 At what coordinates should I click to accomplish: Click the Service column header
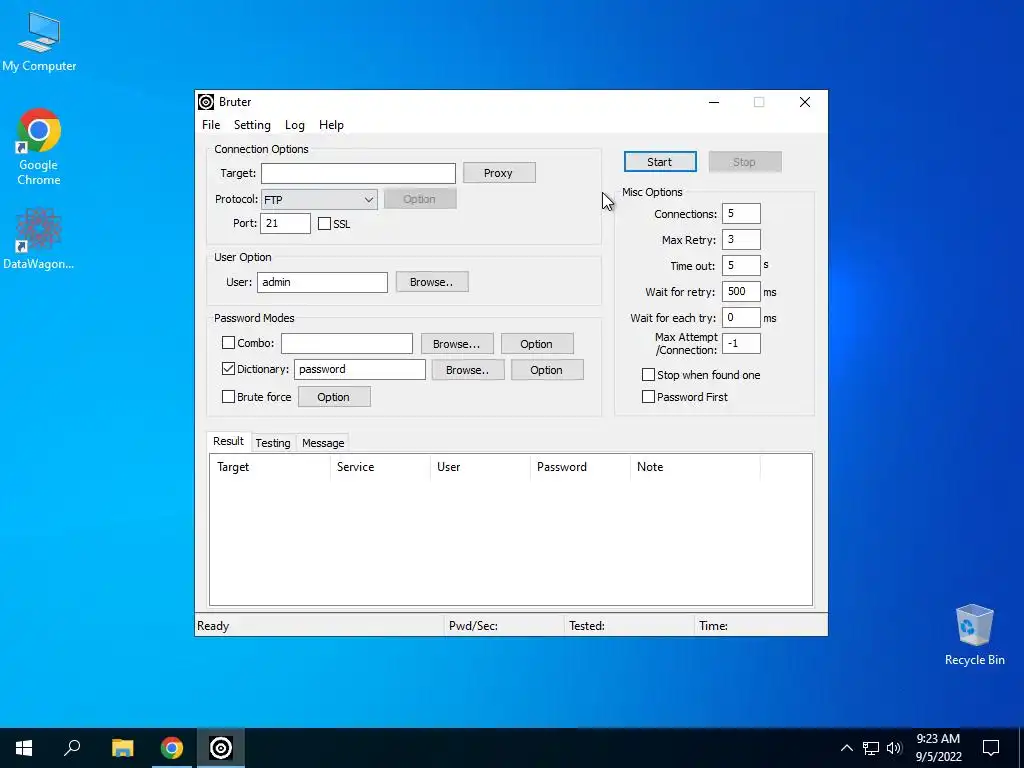[x=381, y=467]
